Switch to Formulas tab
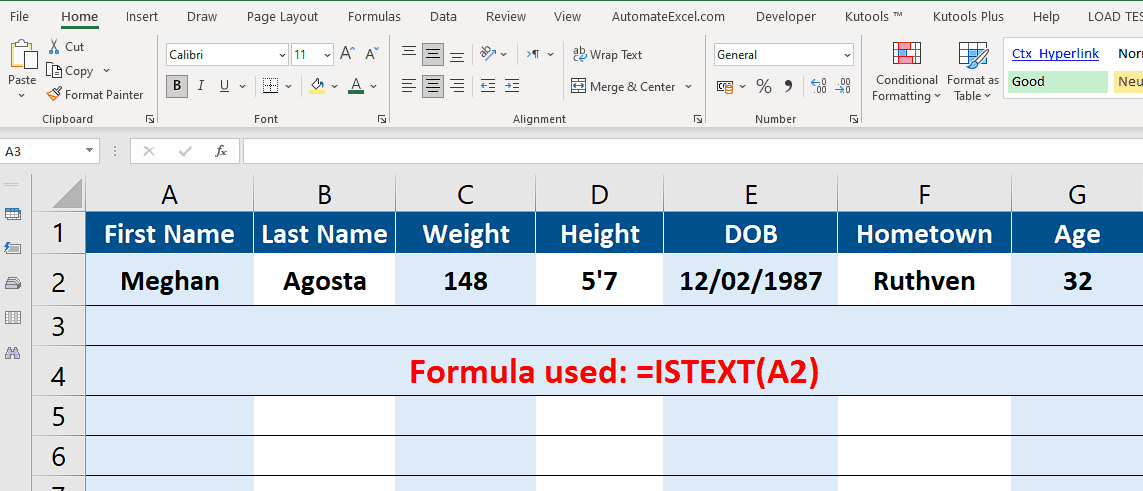Image resolution: width=1143 pixels, height=491 pixels. point(374,16)
